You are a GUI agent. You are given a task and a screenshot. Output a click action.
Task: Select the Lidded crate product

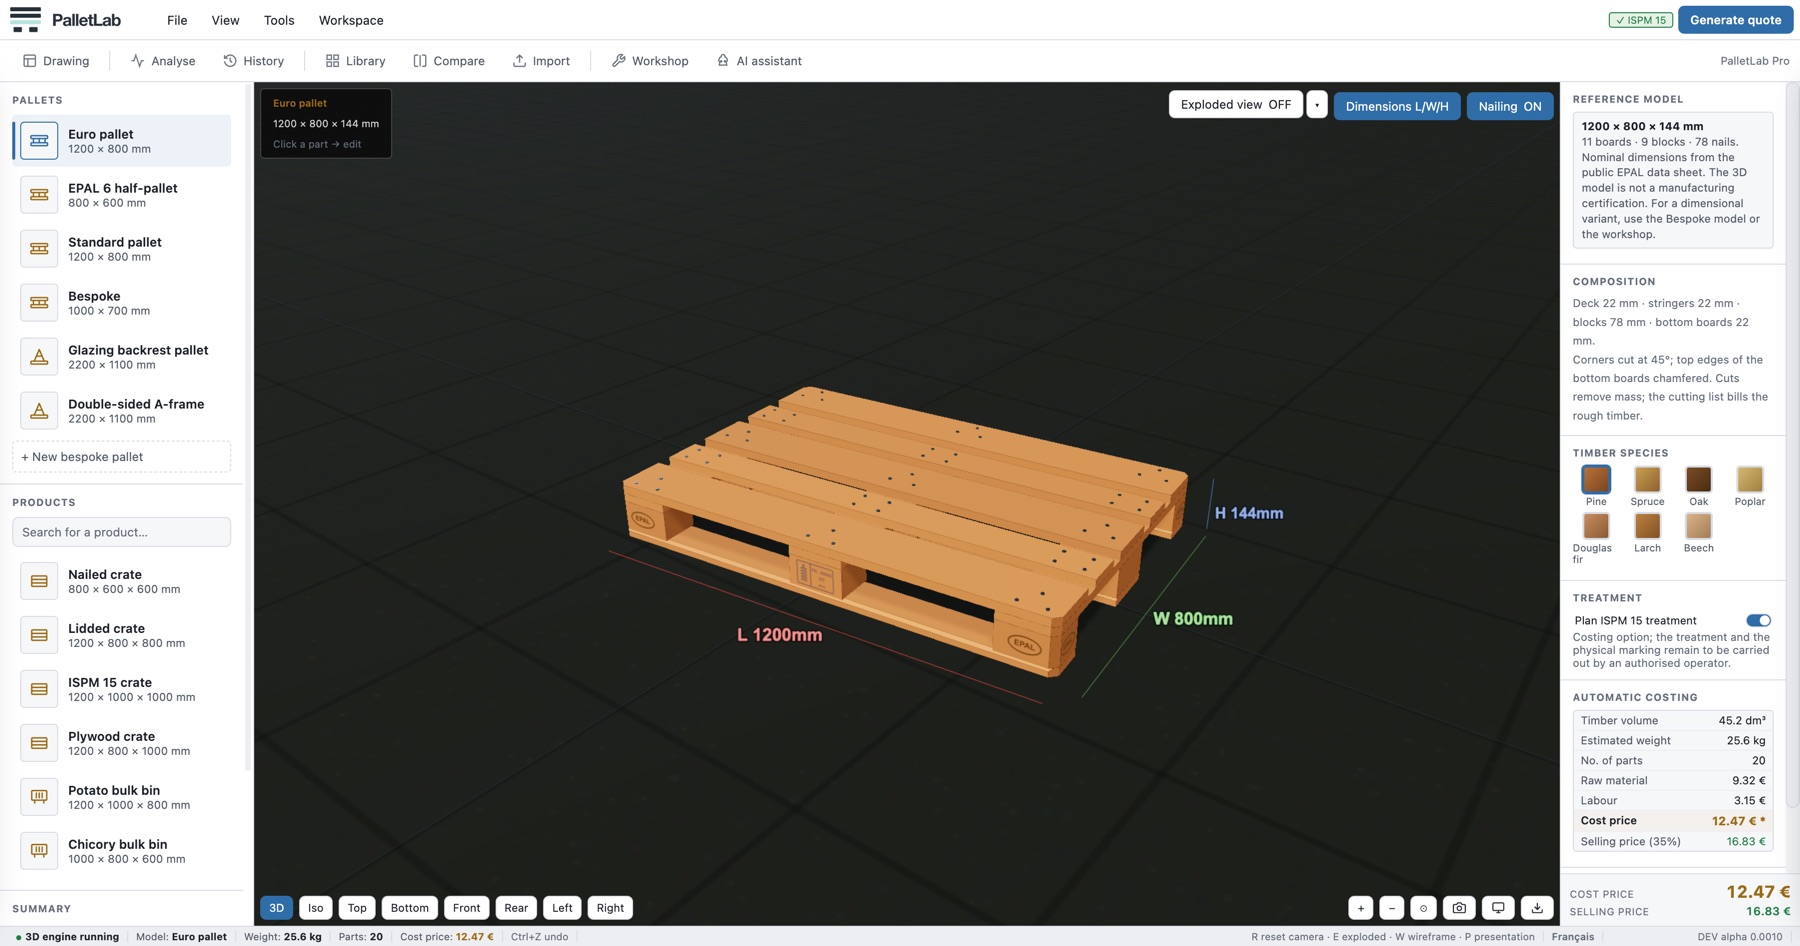[121, 635]
